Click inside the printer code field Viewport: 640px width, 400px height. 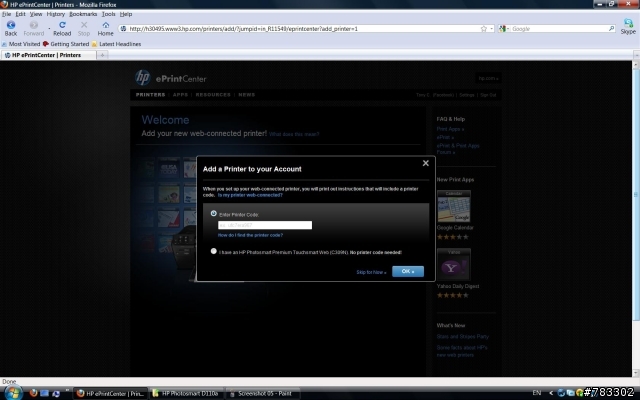tap(265, 225)
